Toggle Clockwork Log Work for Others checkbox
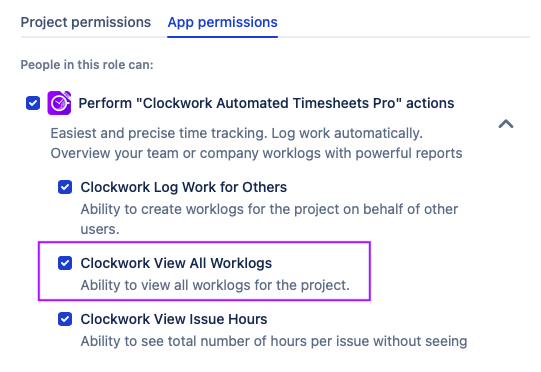 (65, 187)
